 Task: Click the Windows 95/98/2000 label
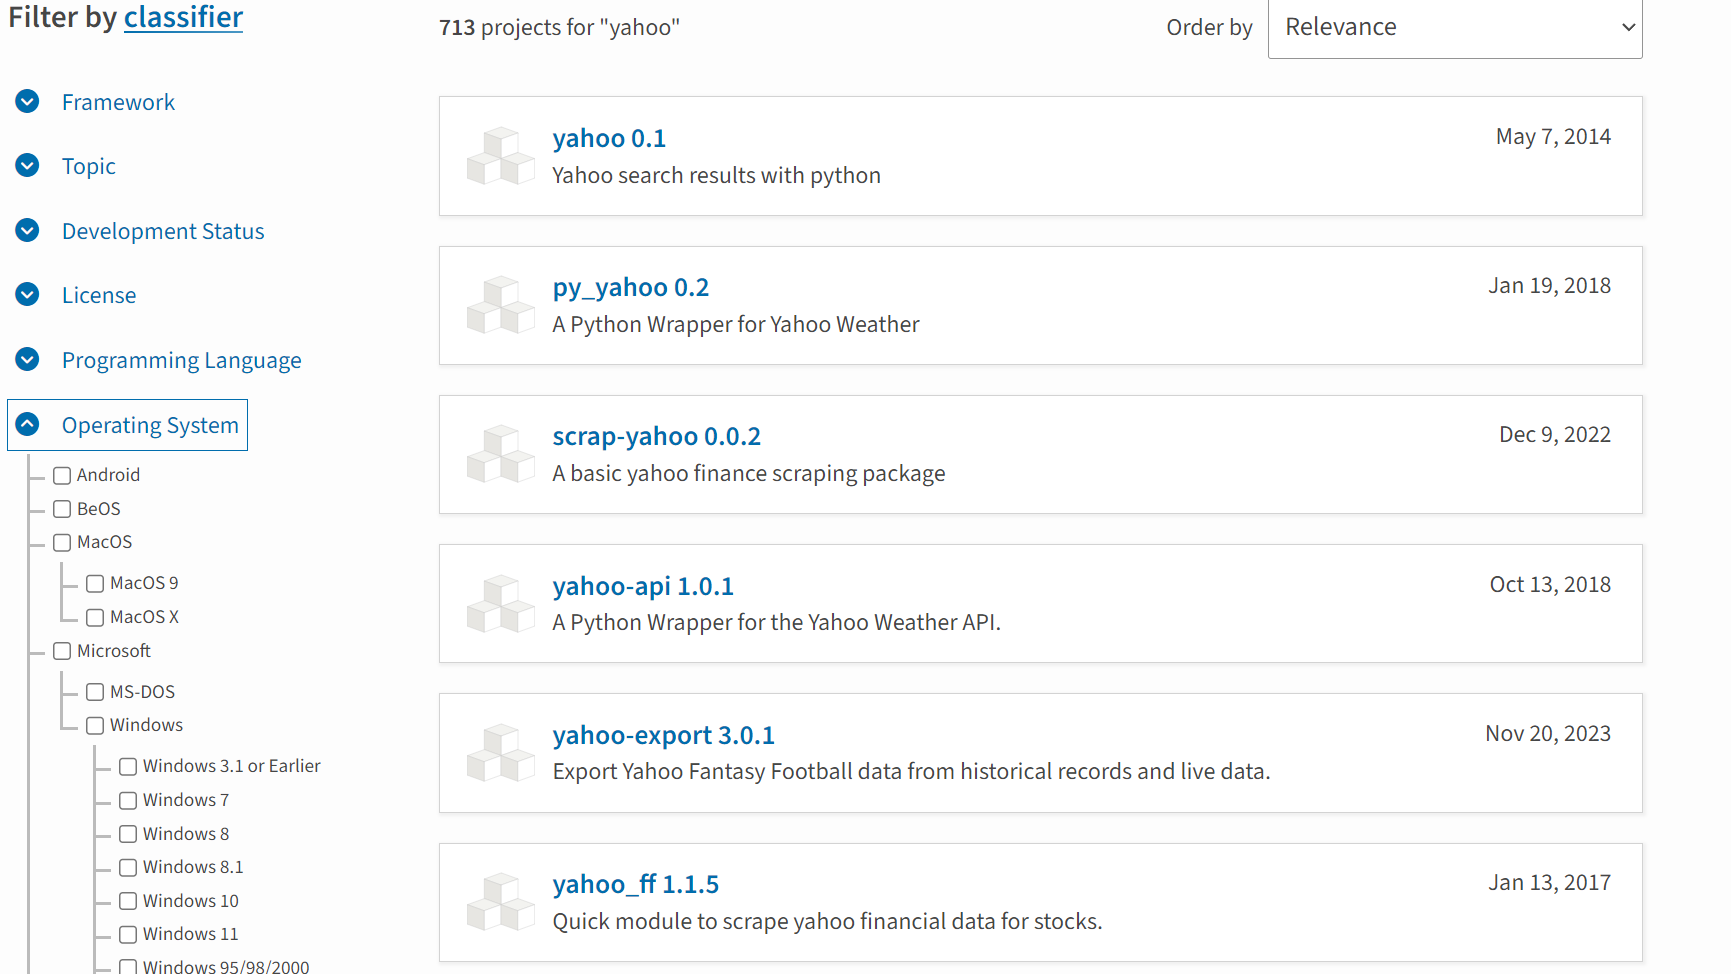click(226, 966)
